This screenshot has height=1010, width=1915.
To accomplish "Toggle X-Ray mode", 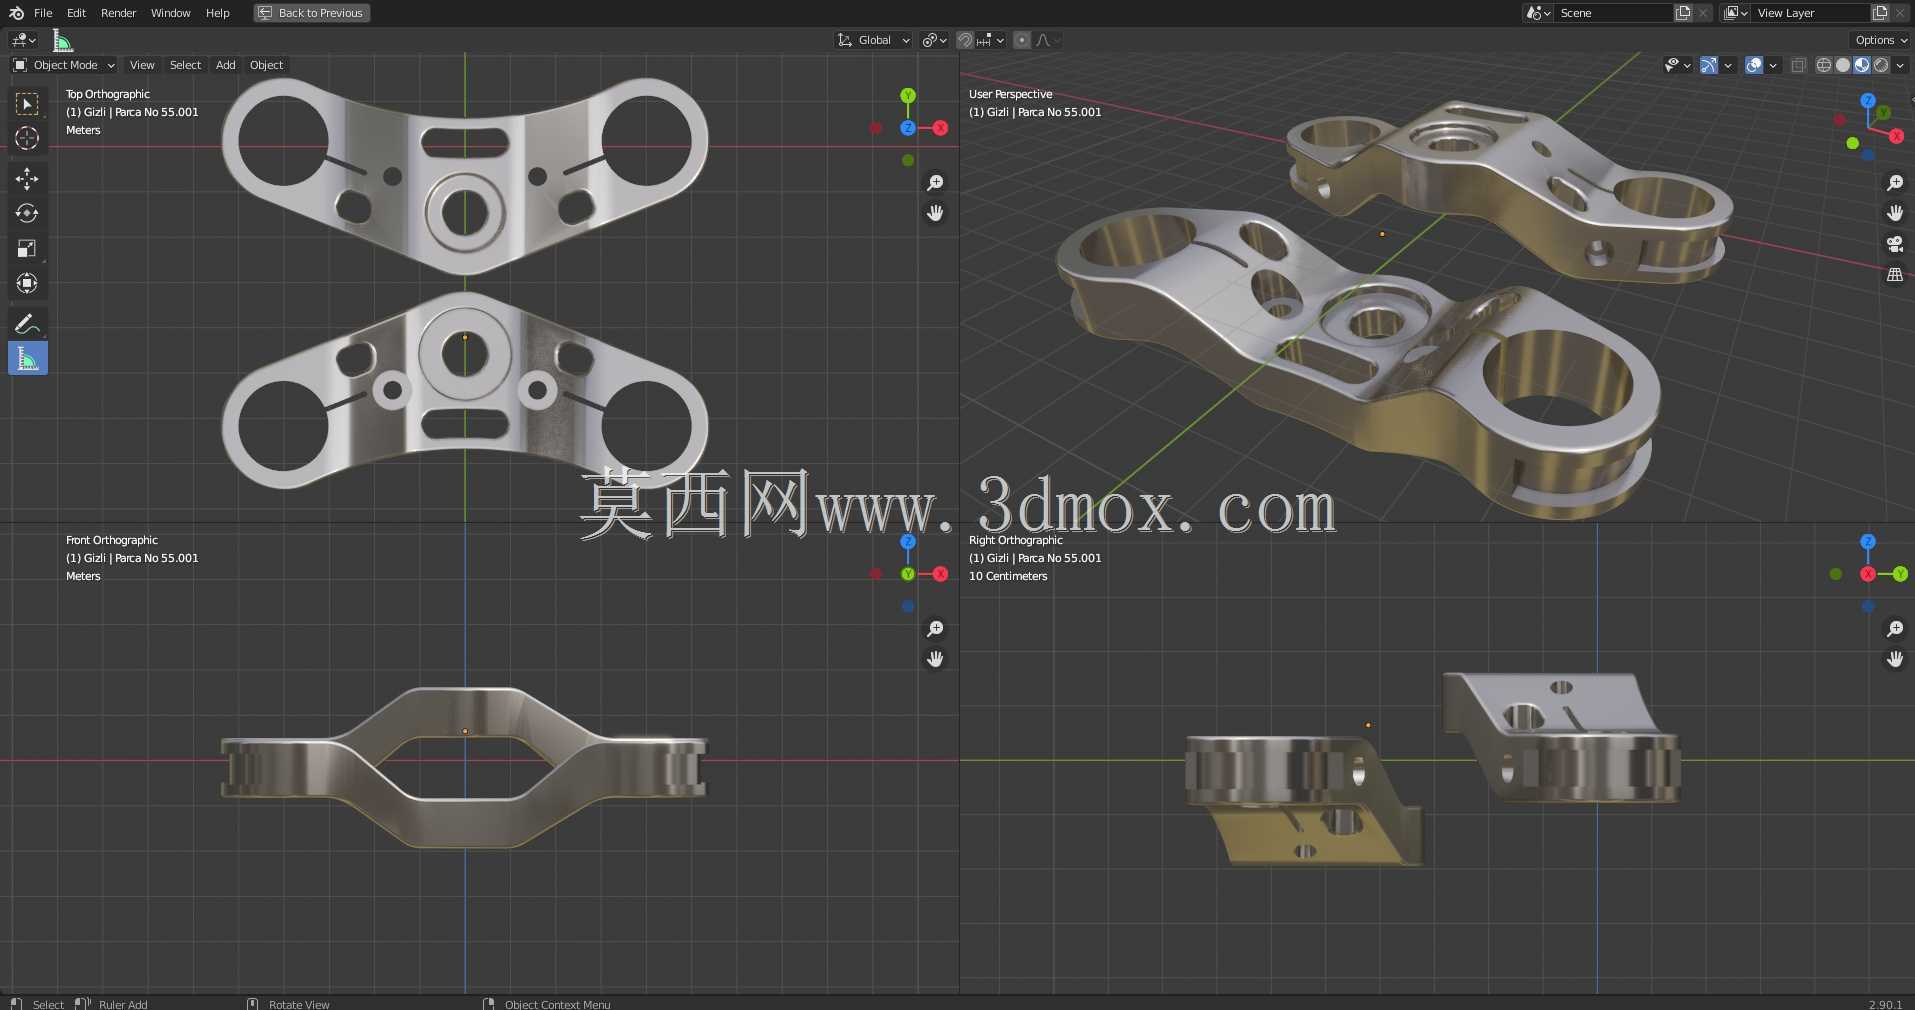I will [1798, 65].
